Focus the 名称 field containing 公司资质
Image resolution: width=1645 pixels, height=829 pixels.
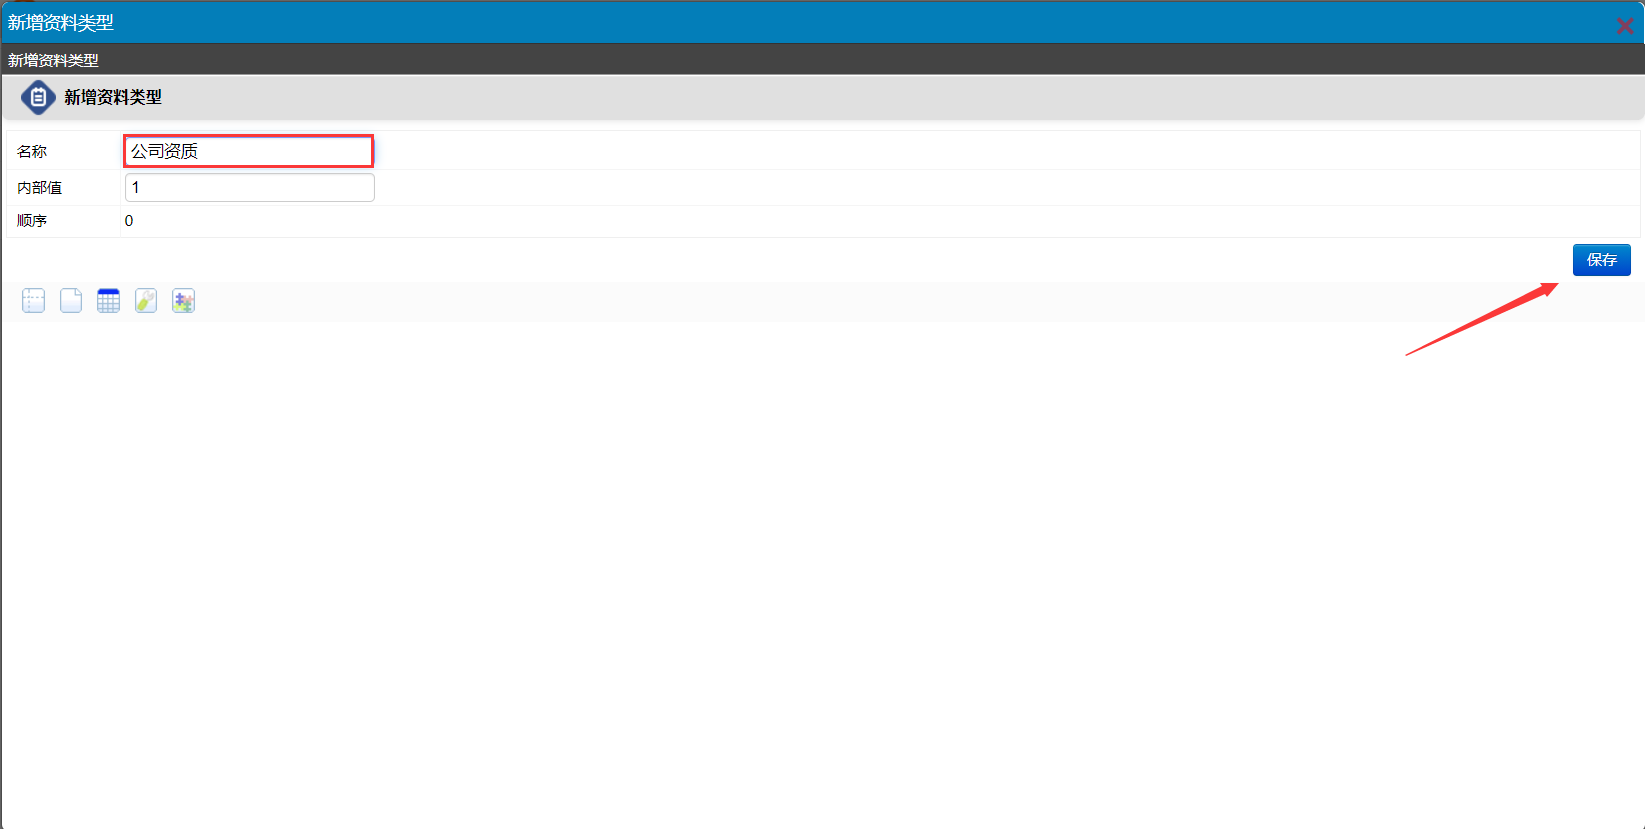pyautogui.click(x=249, y=151)
